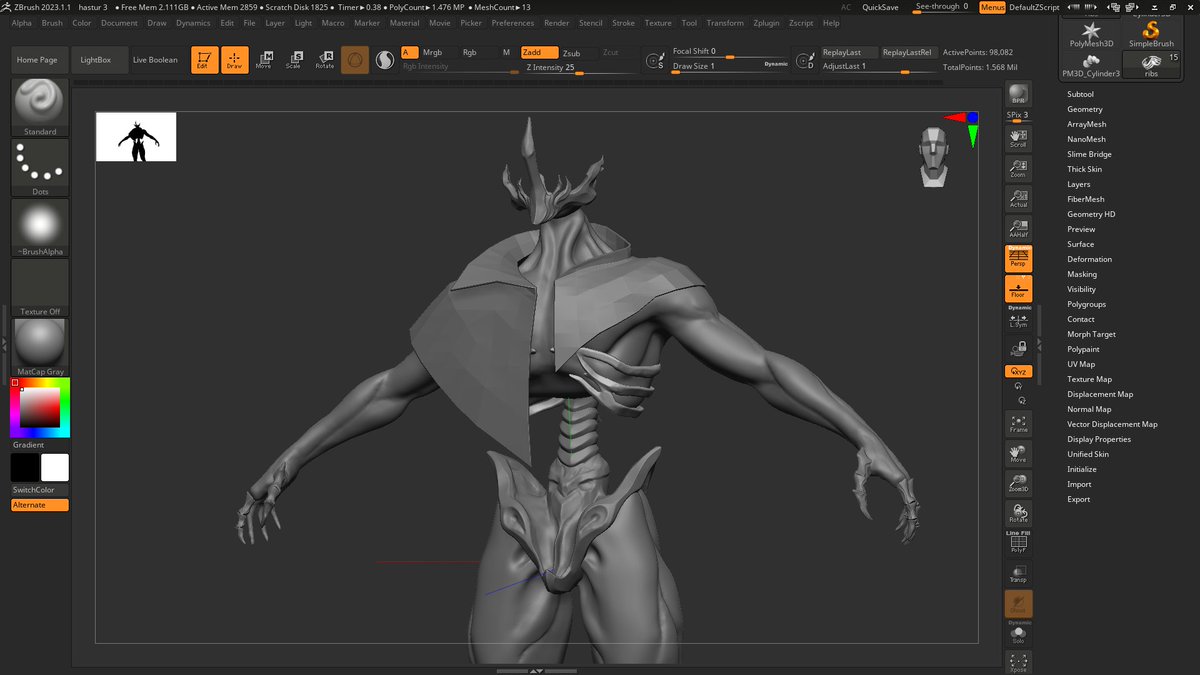Toggle the Floor grid
The width and height of the screenshot is (1200, 675).
1018,289
